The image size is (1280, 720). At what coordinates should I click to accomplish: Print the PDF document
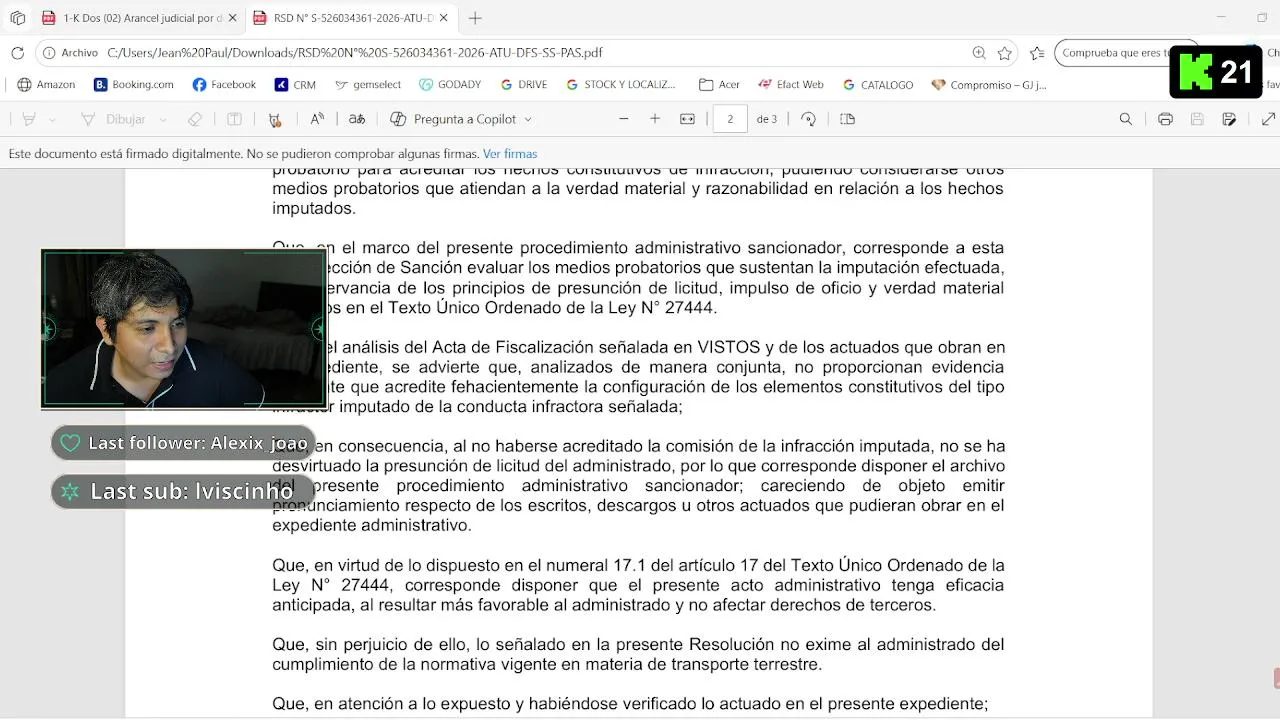click(x=1165, y=119)
